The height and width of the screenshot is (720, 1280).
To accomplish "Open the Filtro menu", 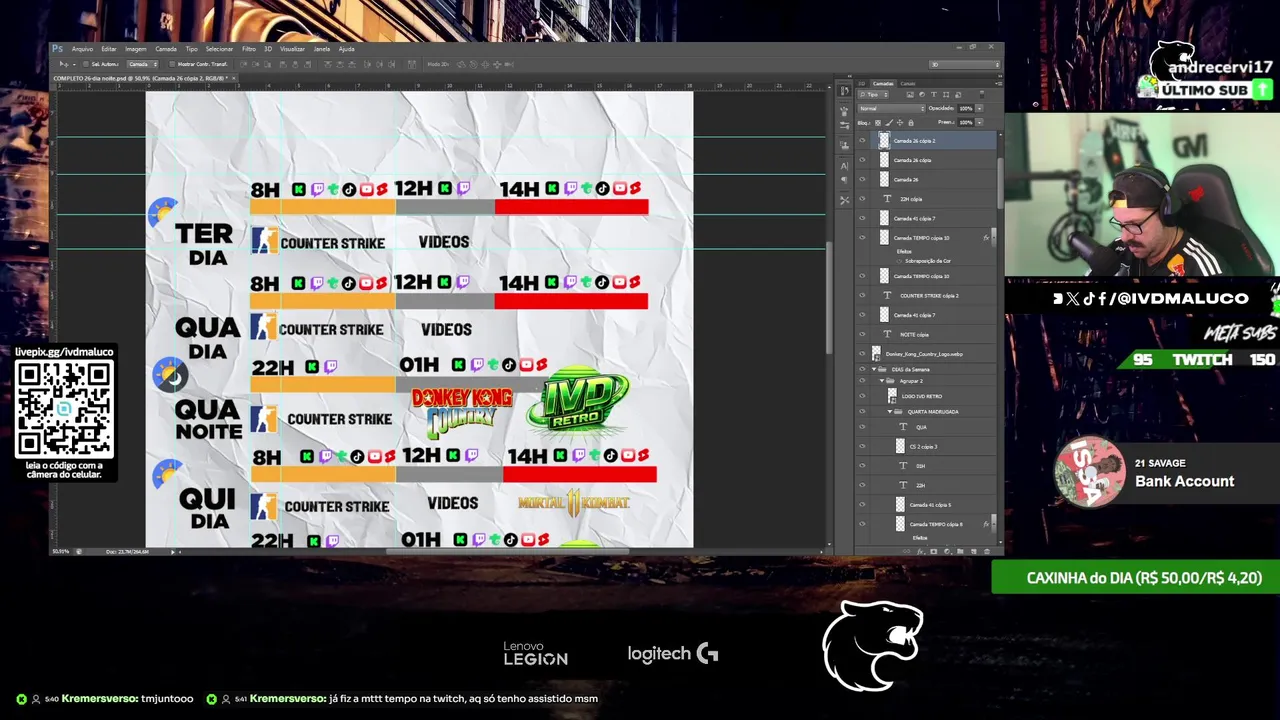I will [x=249, y=49].
